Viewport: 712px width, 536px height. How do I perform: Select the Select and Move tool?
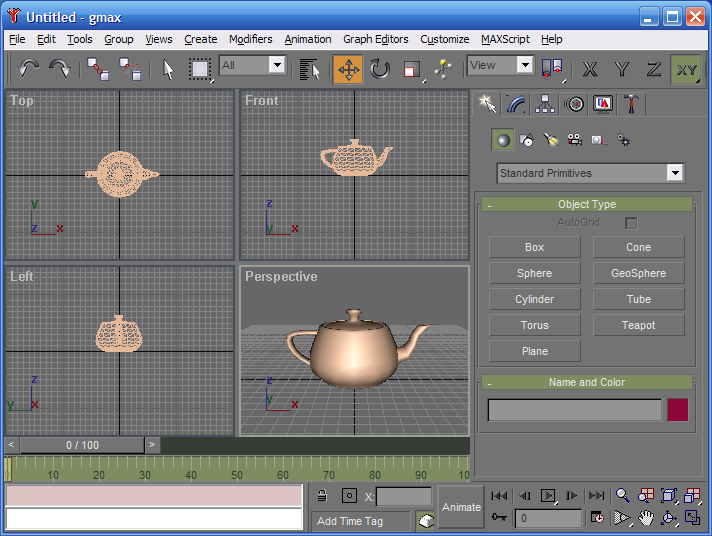point(348,69)
